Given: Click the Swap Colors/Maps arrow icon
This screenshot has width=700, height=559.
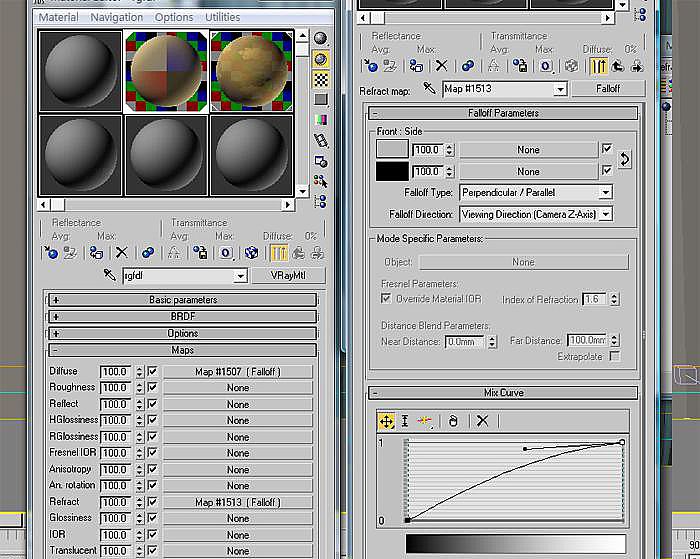Looking at the screenshot, I should [x=625, y=159].
